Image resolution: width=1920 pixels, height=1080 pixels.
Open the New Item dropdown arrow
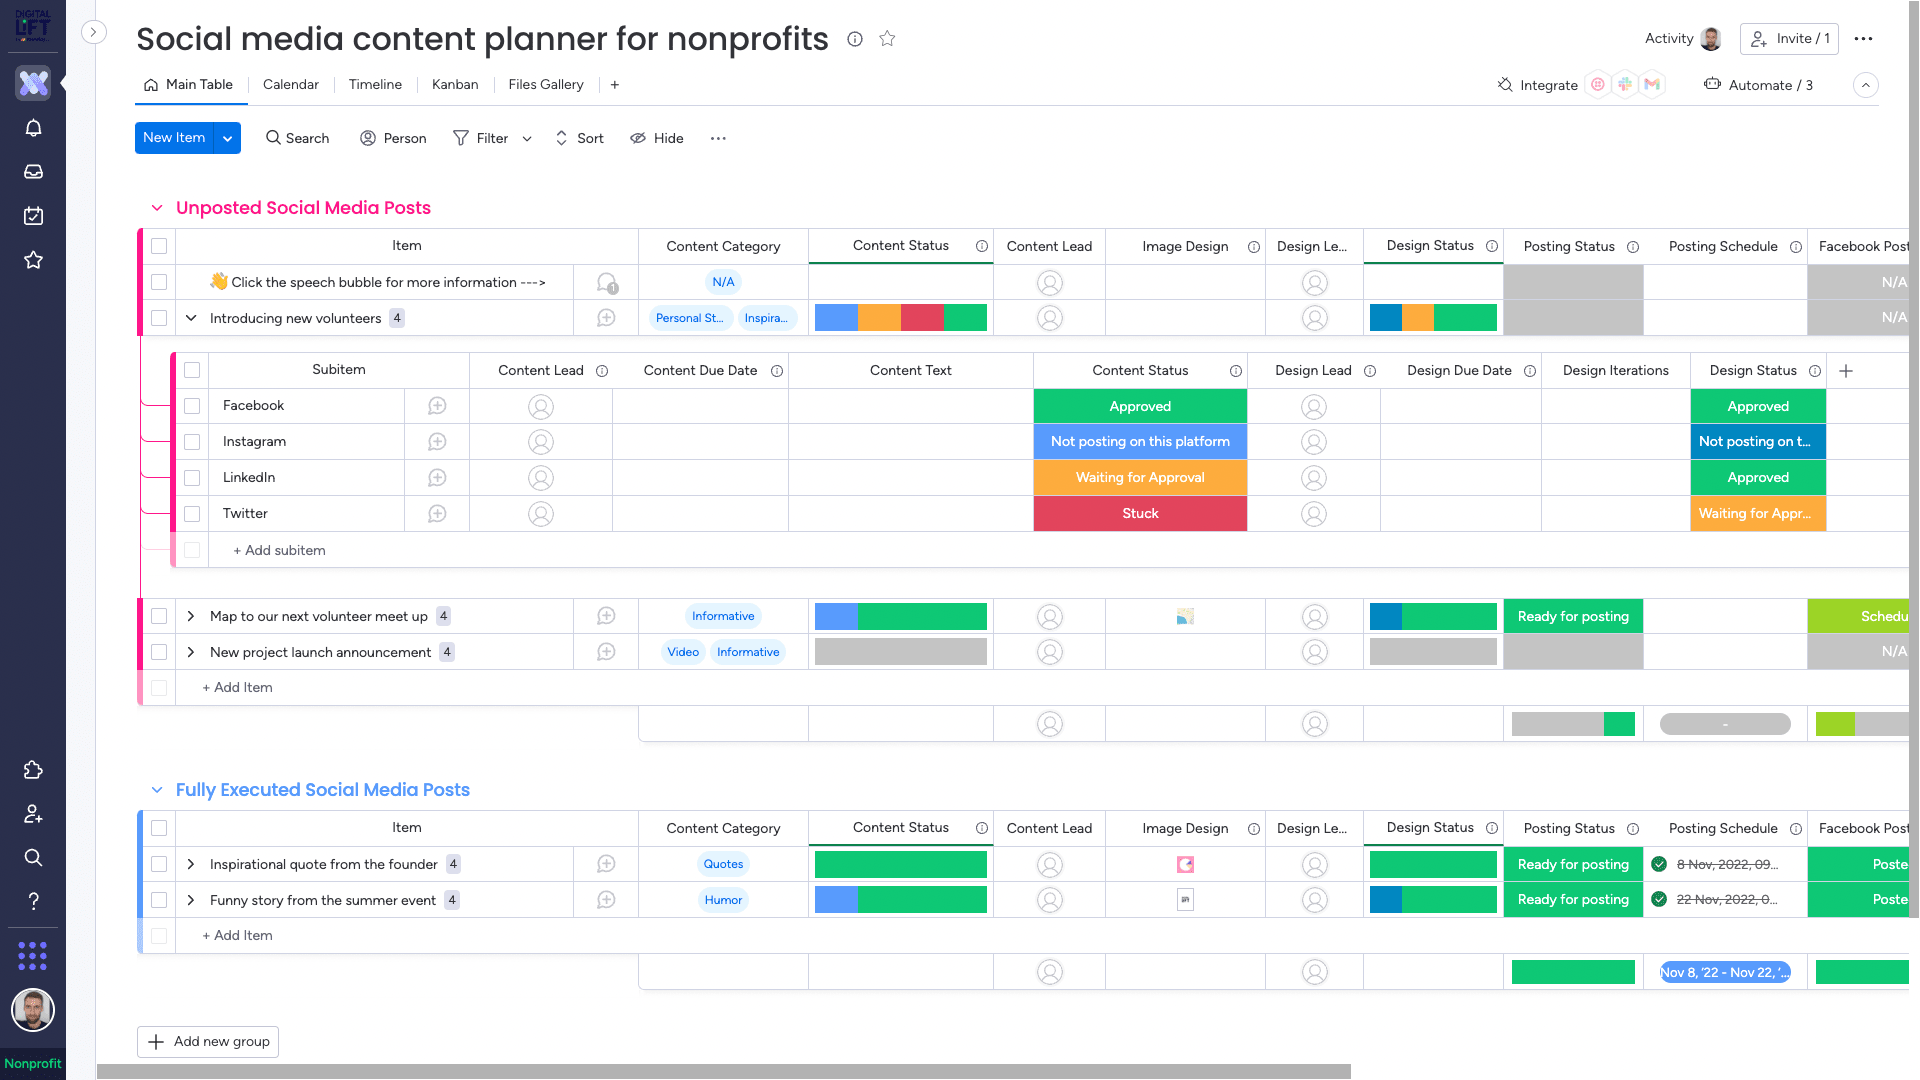[x=227, y=138]
